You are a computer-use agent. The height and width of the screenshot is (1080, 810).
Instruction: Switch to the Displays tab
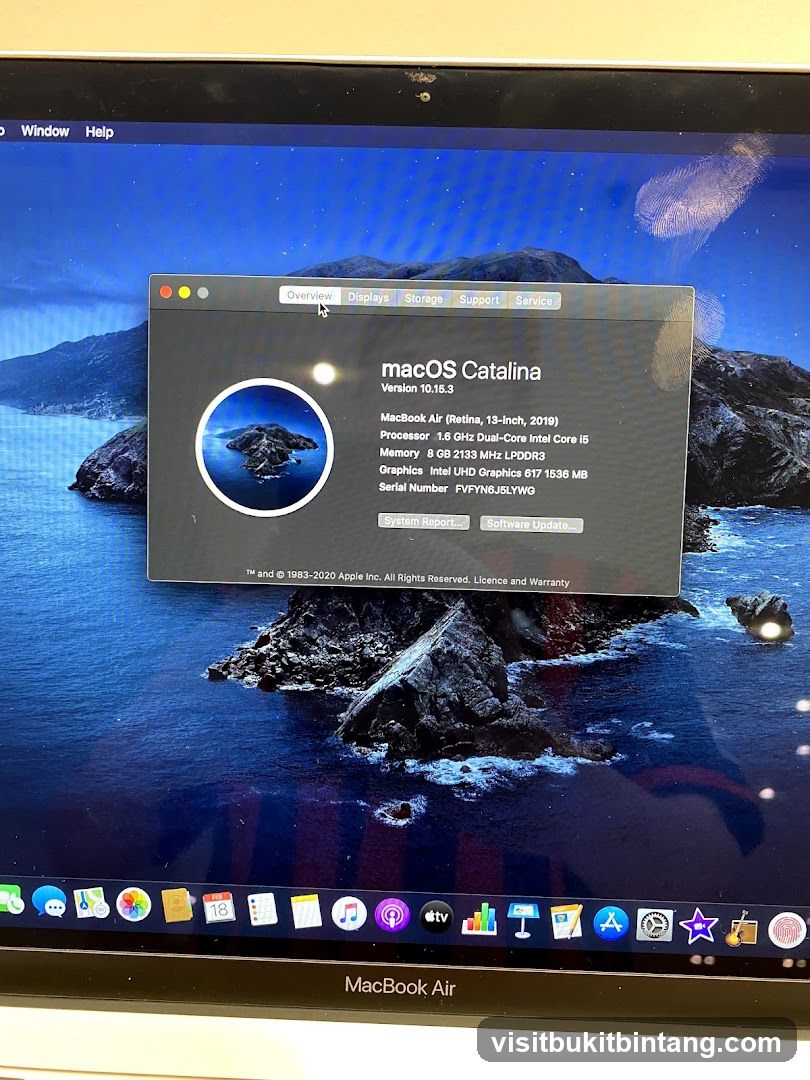pyautogui.click(x=368, y=297)
